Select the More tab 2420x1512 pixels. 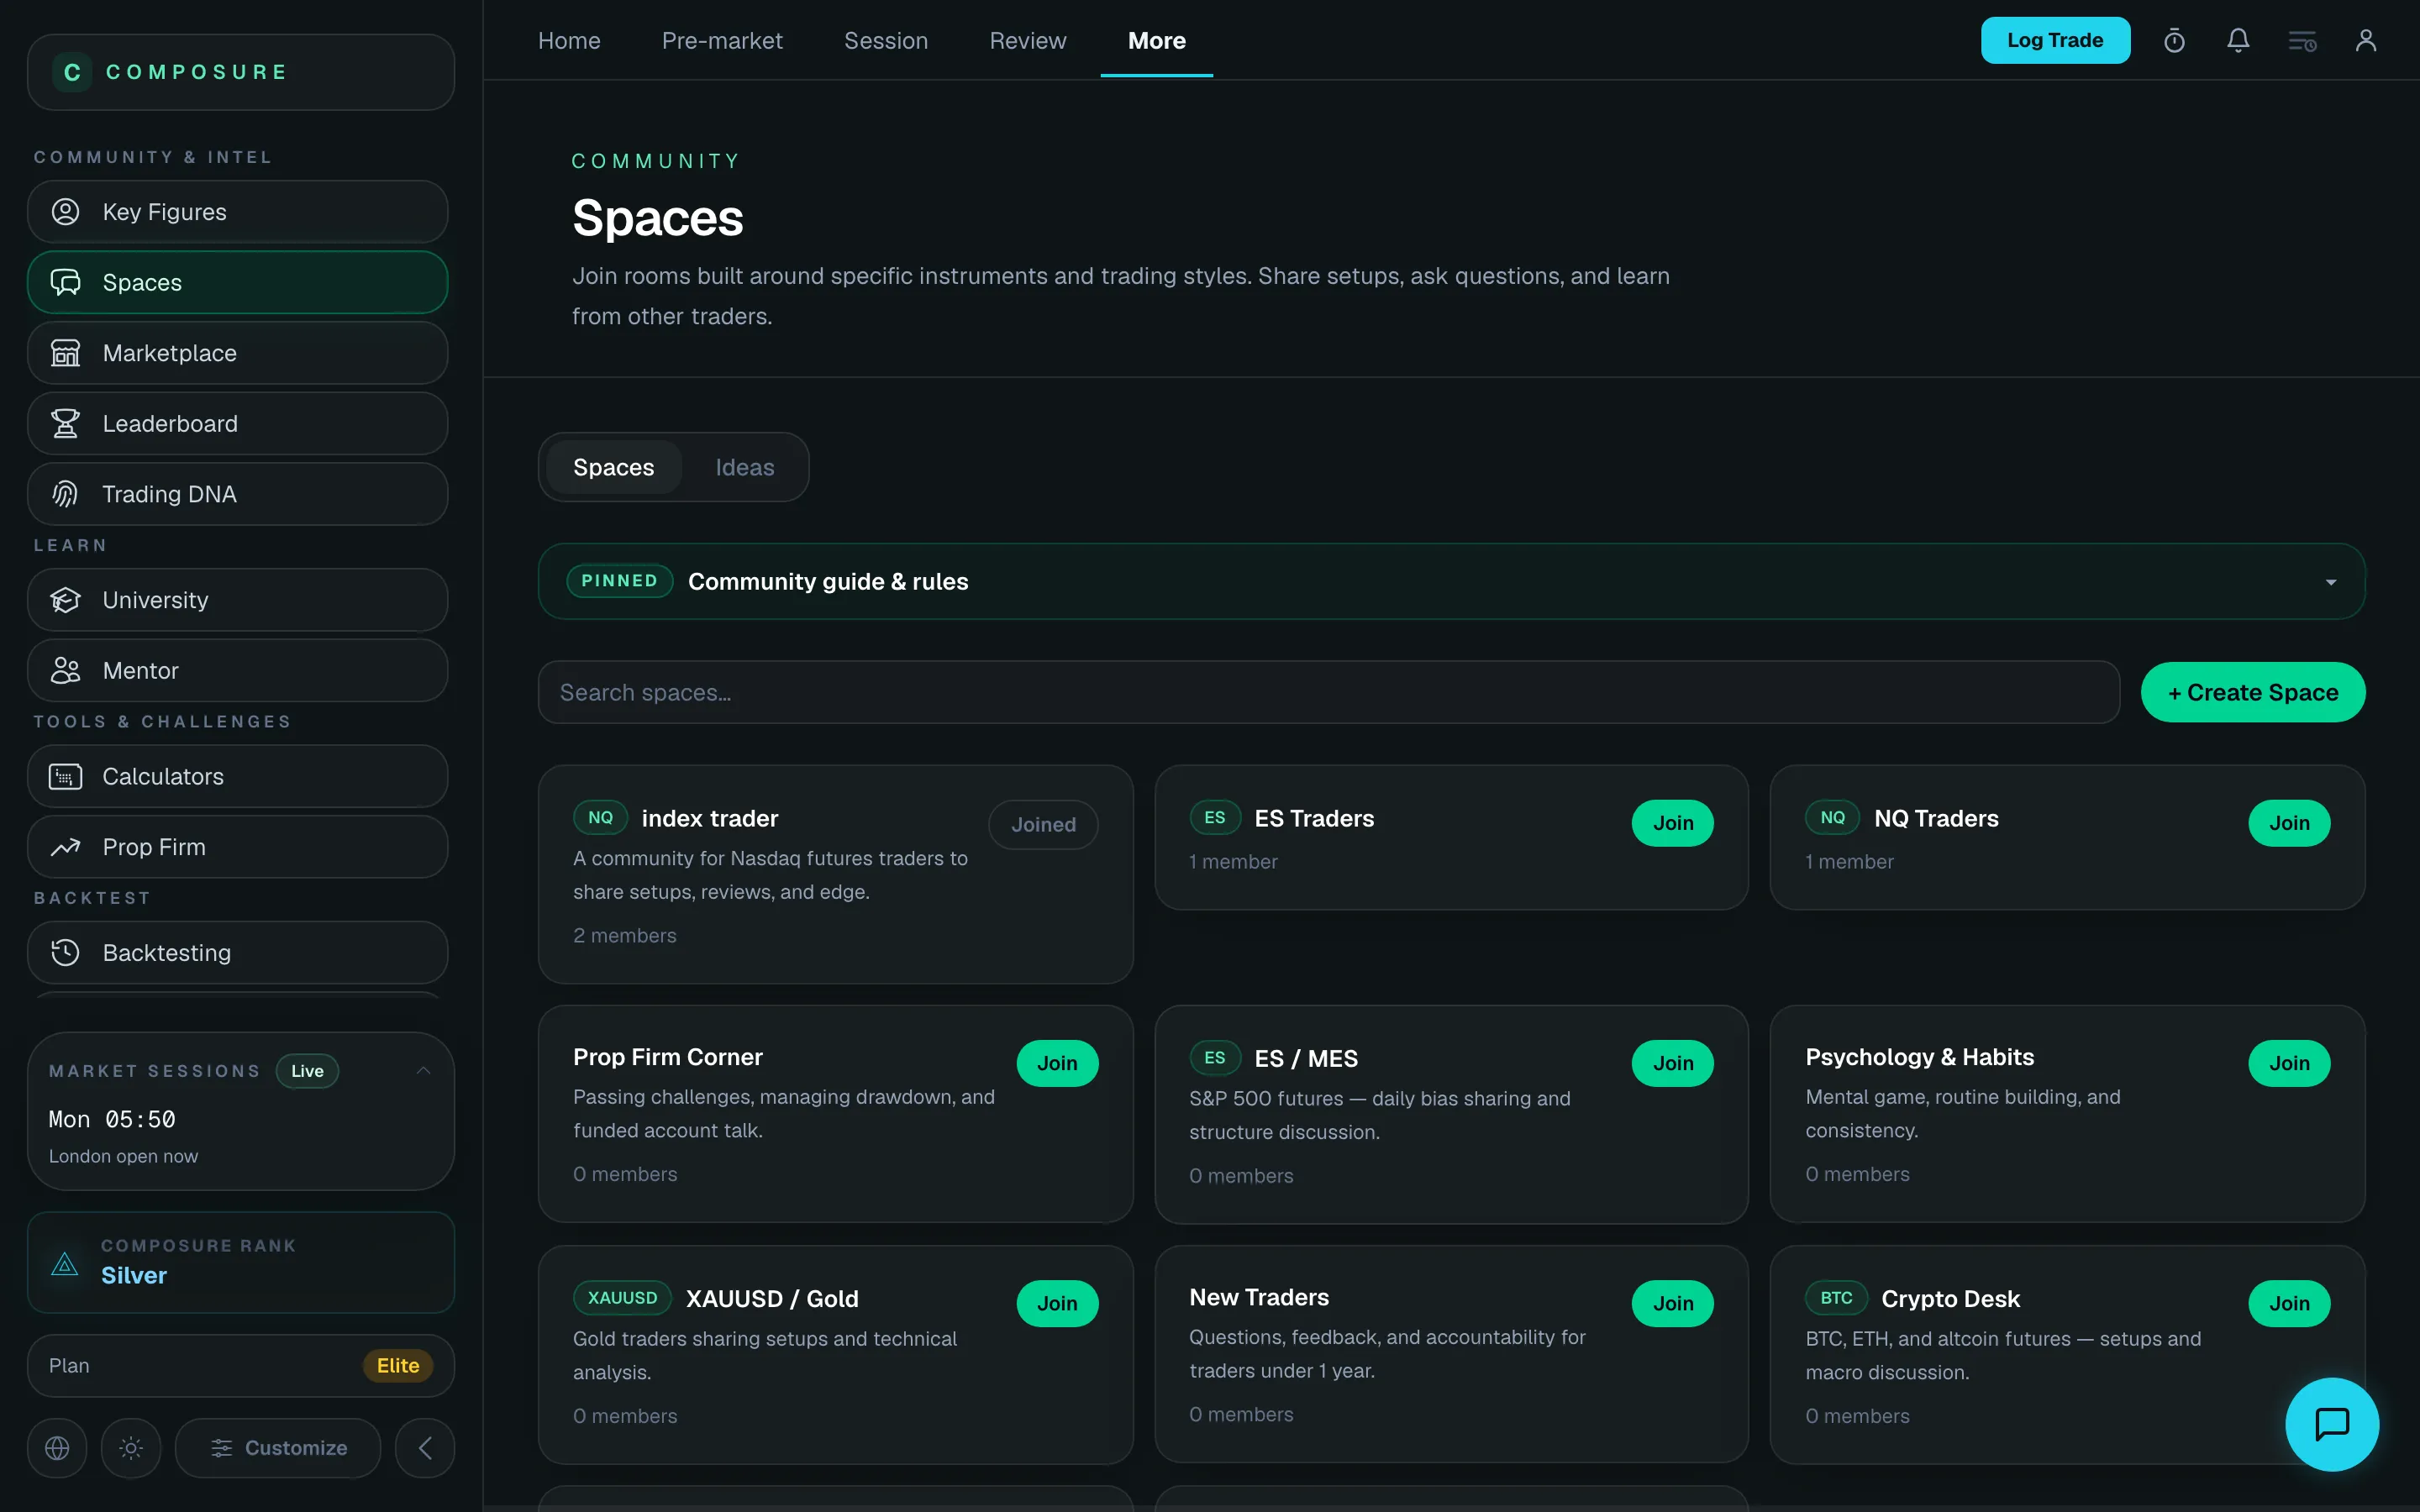click(x=1157, y=41)
